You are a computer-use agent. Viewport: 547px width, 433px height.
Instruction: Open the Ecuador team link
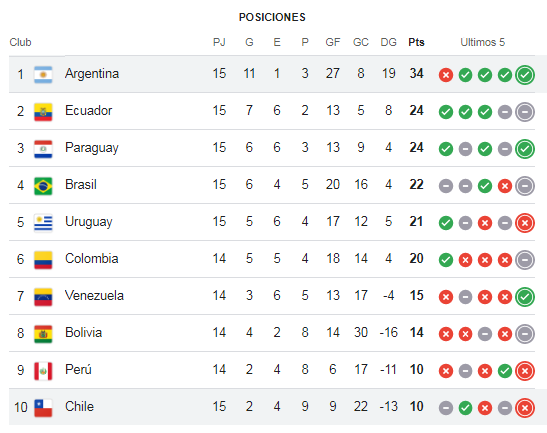(89, 111)
